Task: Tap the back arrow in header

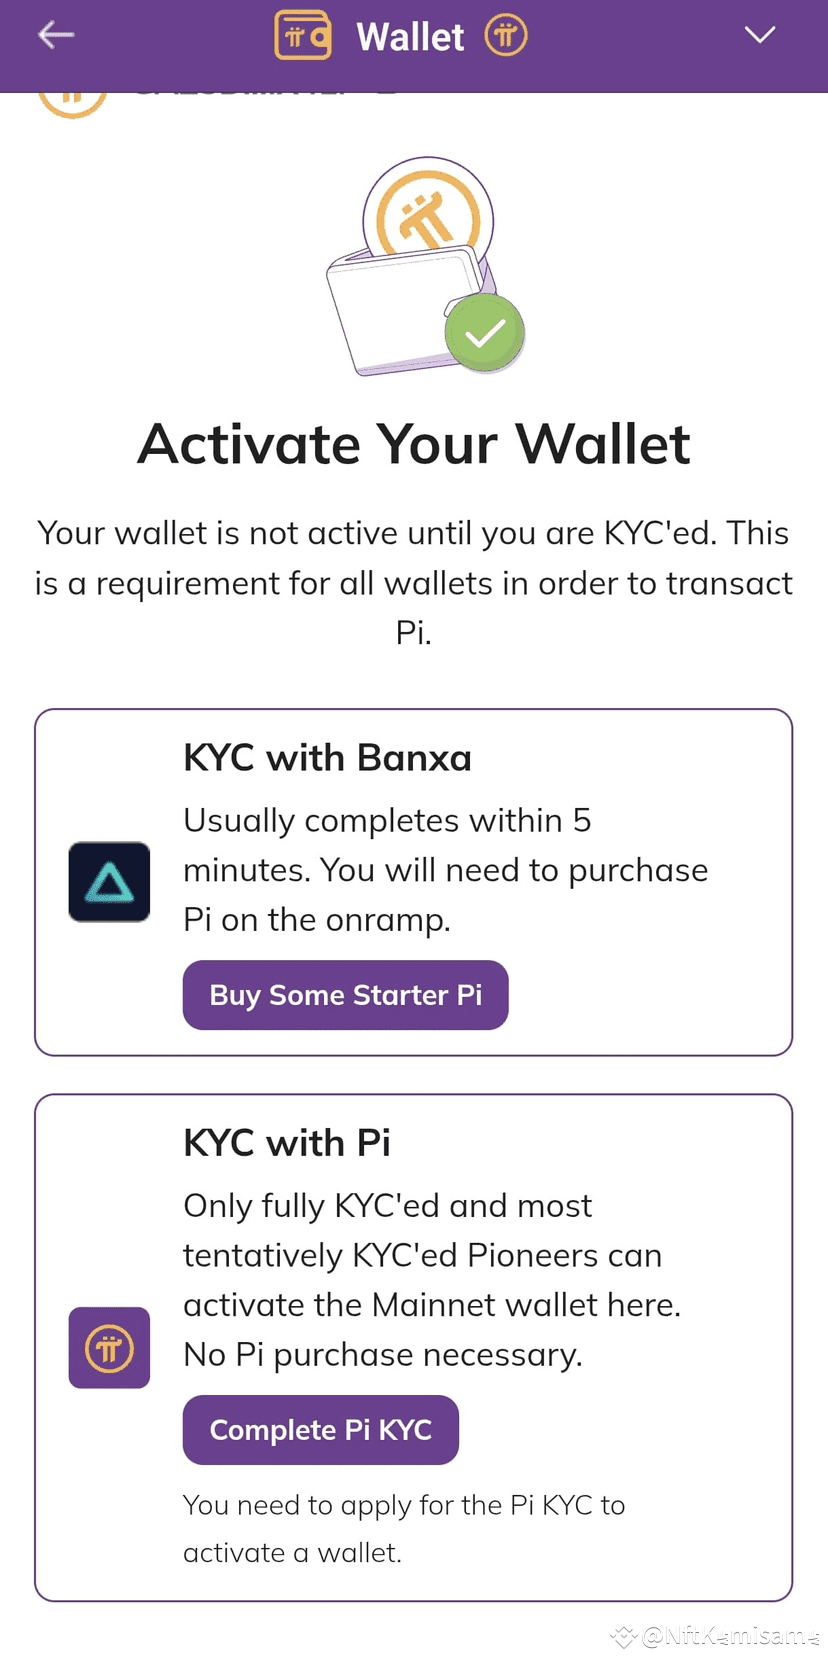Action: point(56,35)
